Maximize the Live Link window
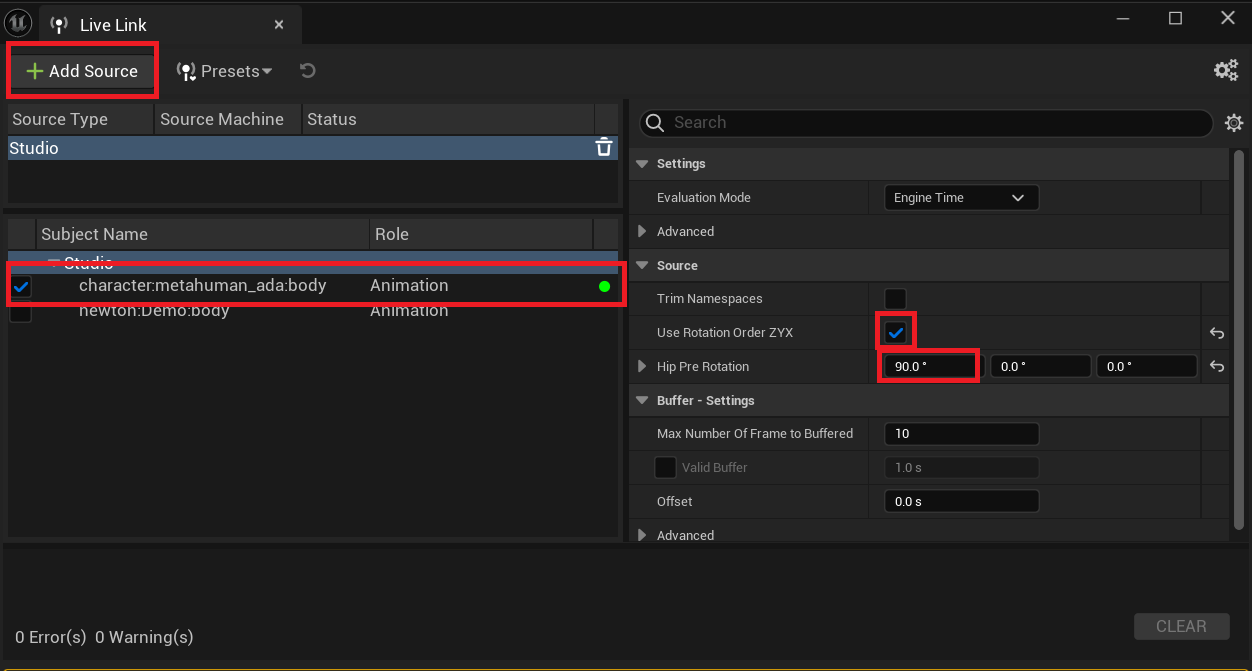Image resolution: width=1252 pixels, height=671 pixels. click(1176, 18)
